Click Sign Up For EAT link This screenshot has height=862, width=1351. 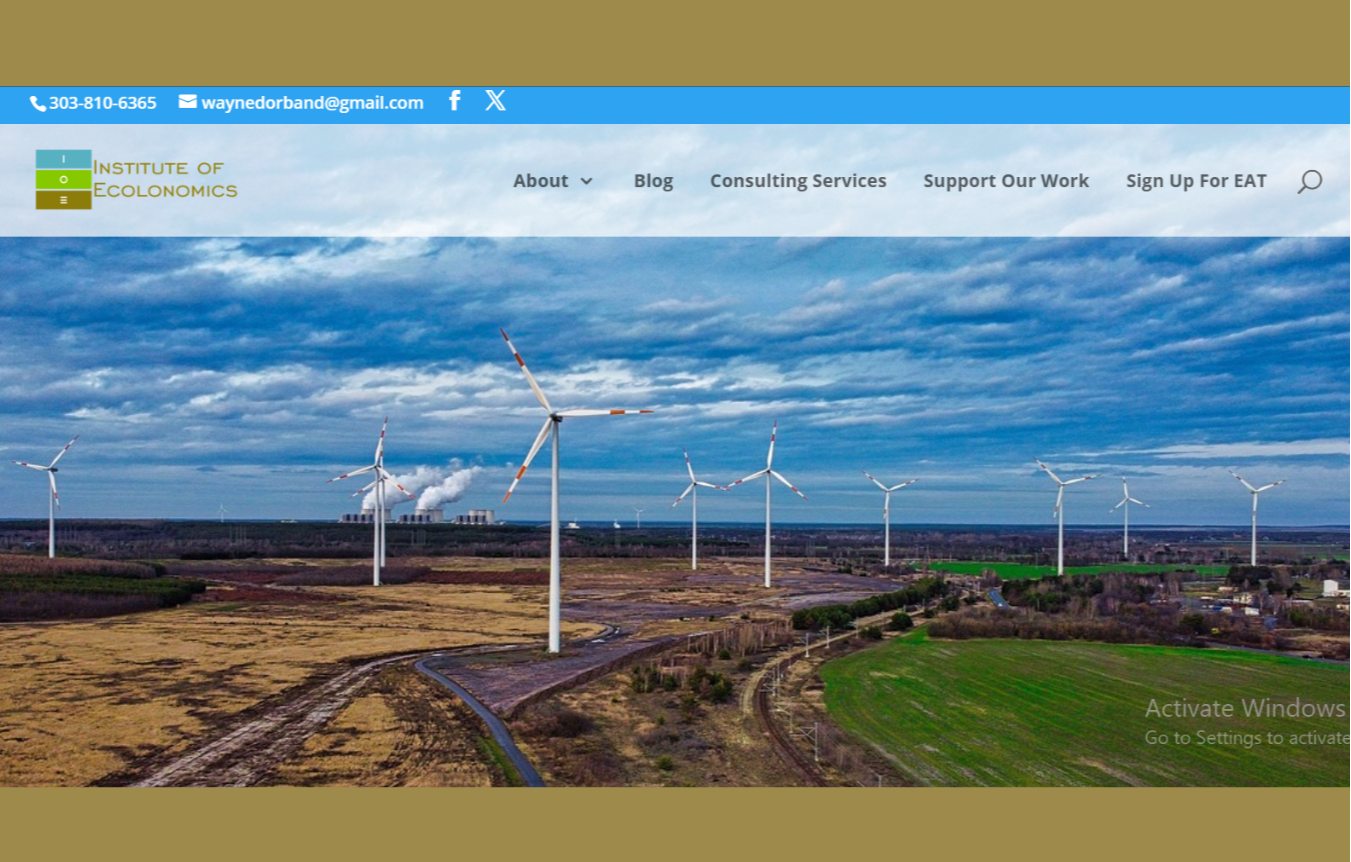(x=1196, y=181)
